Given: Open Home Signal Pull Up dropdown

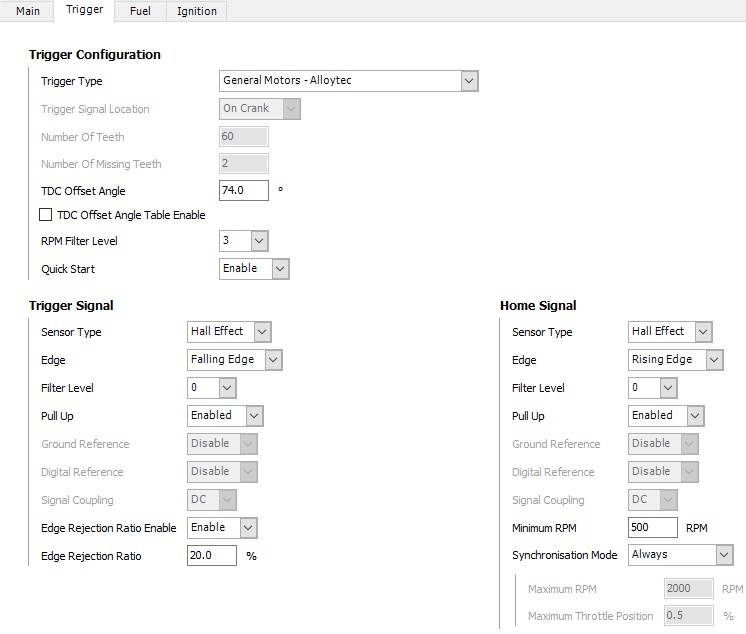Looking at the screenshot, I should [x=666, y=416].
